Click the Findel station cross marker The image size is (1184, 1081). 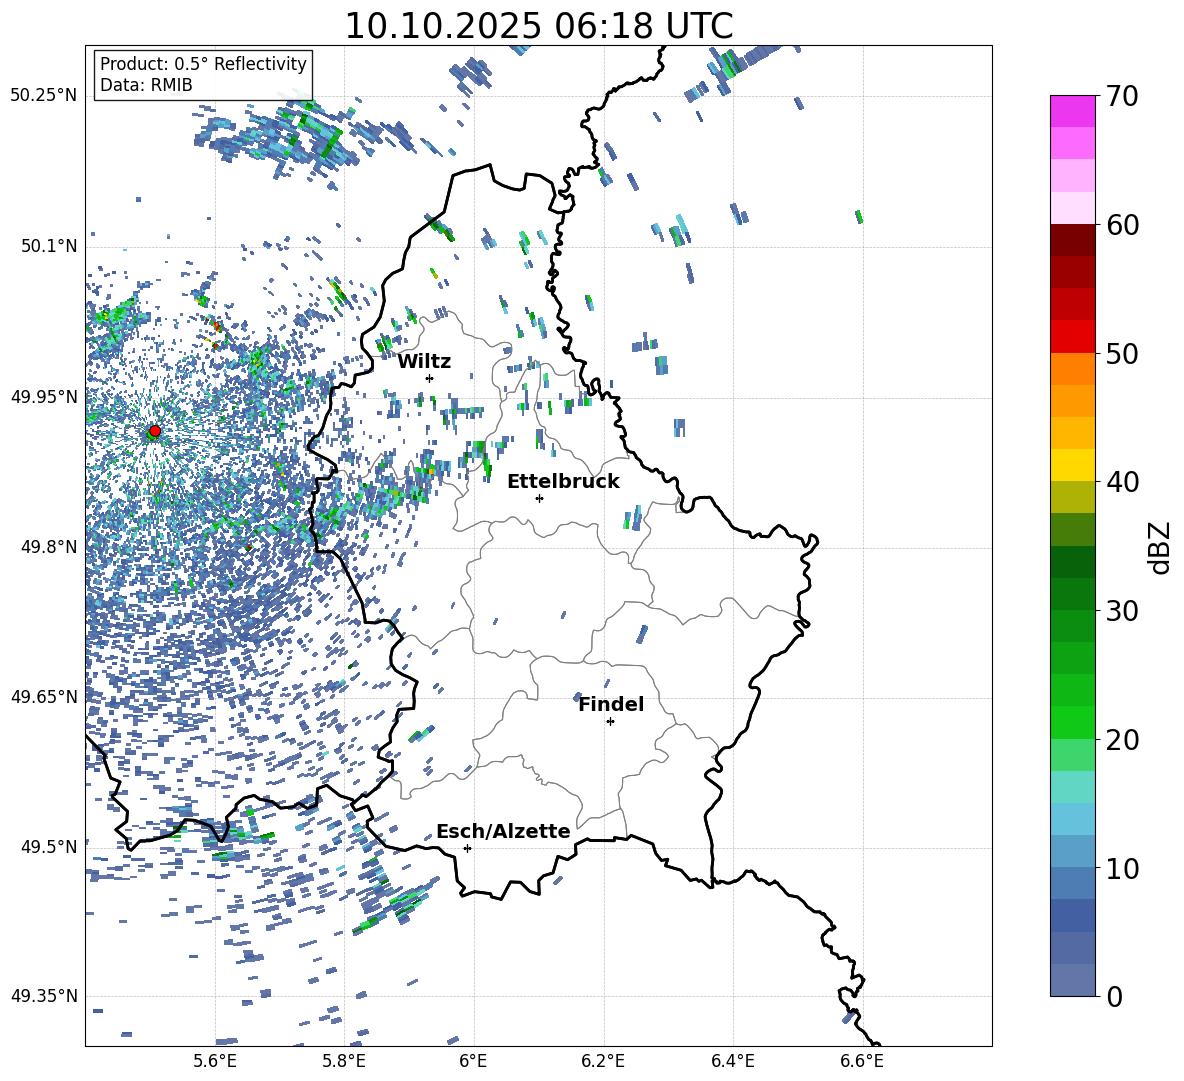610,721
